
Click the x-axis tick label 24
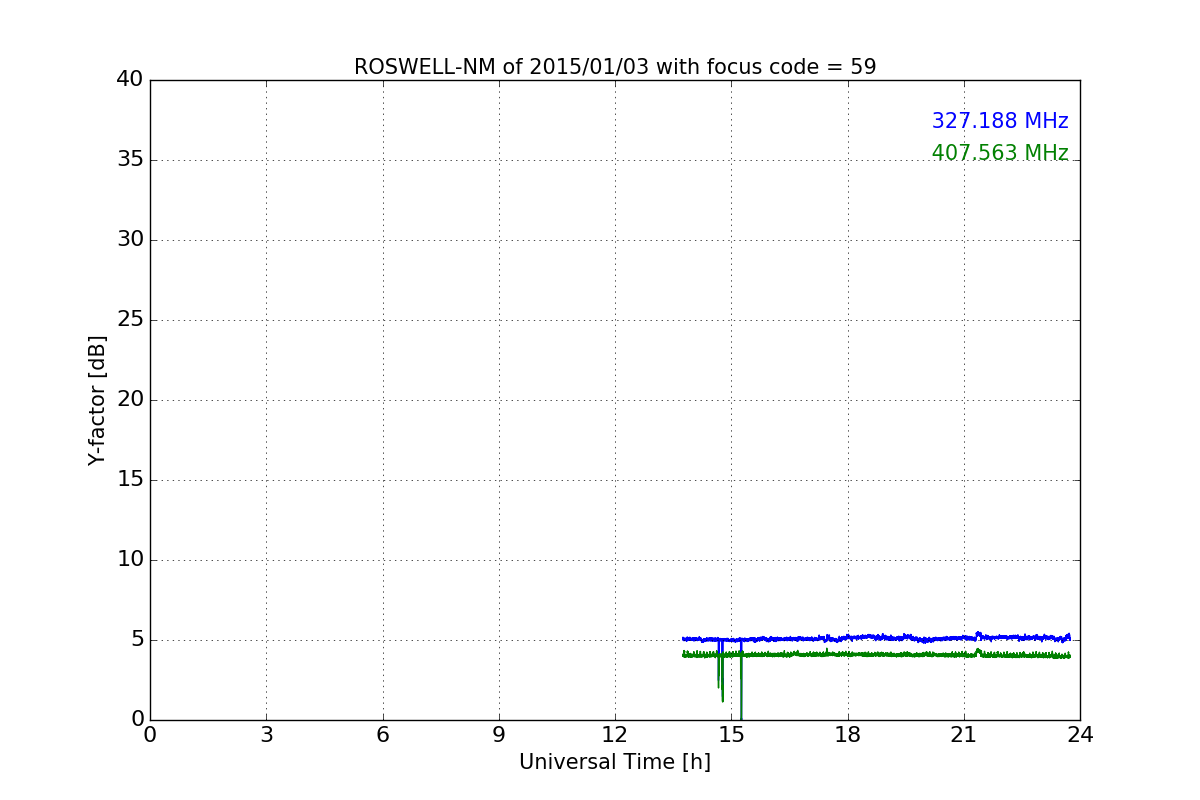(1080, 735)
